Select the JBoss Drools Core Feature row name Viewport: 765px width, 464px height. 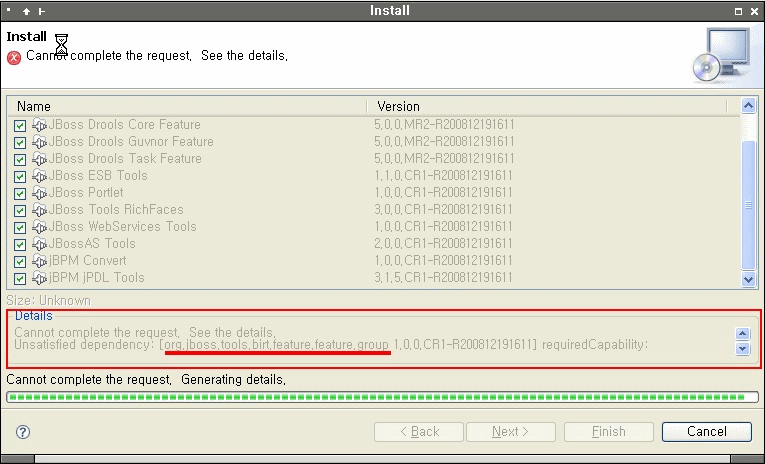tap(125, 125)
